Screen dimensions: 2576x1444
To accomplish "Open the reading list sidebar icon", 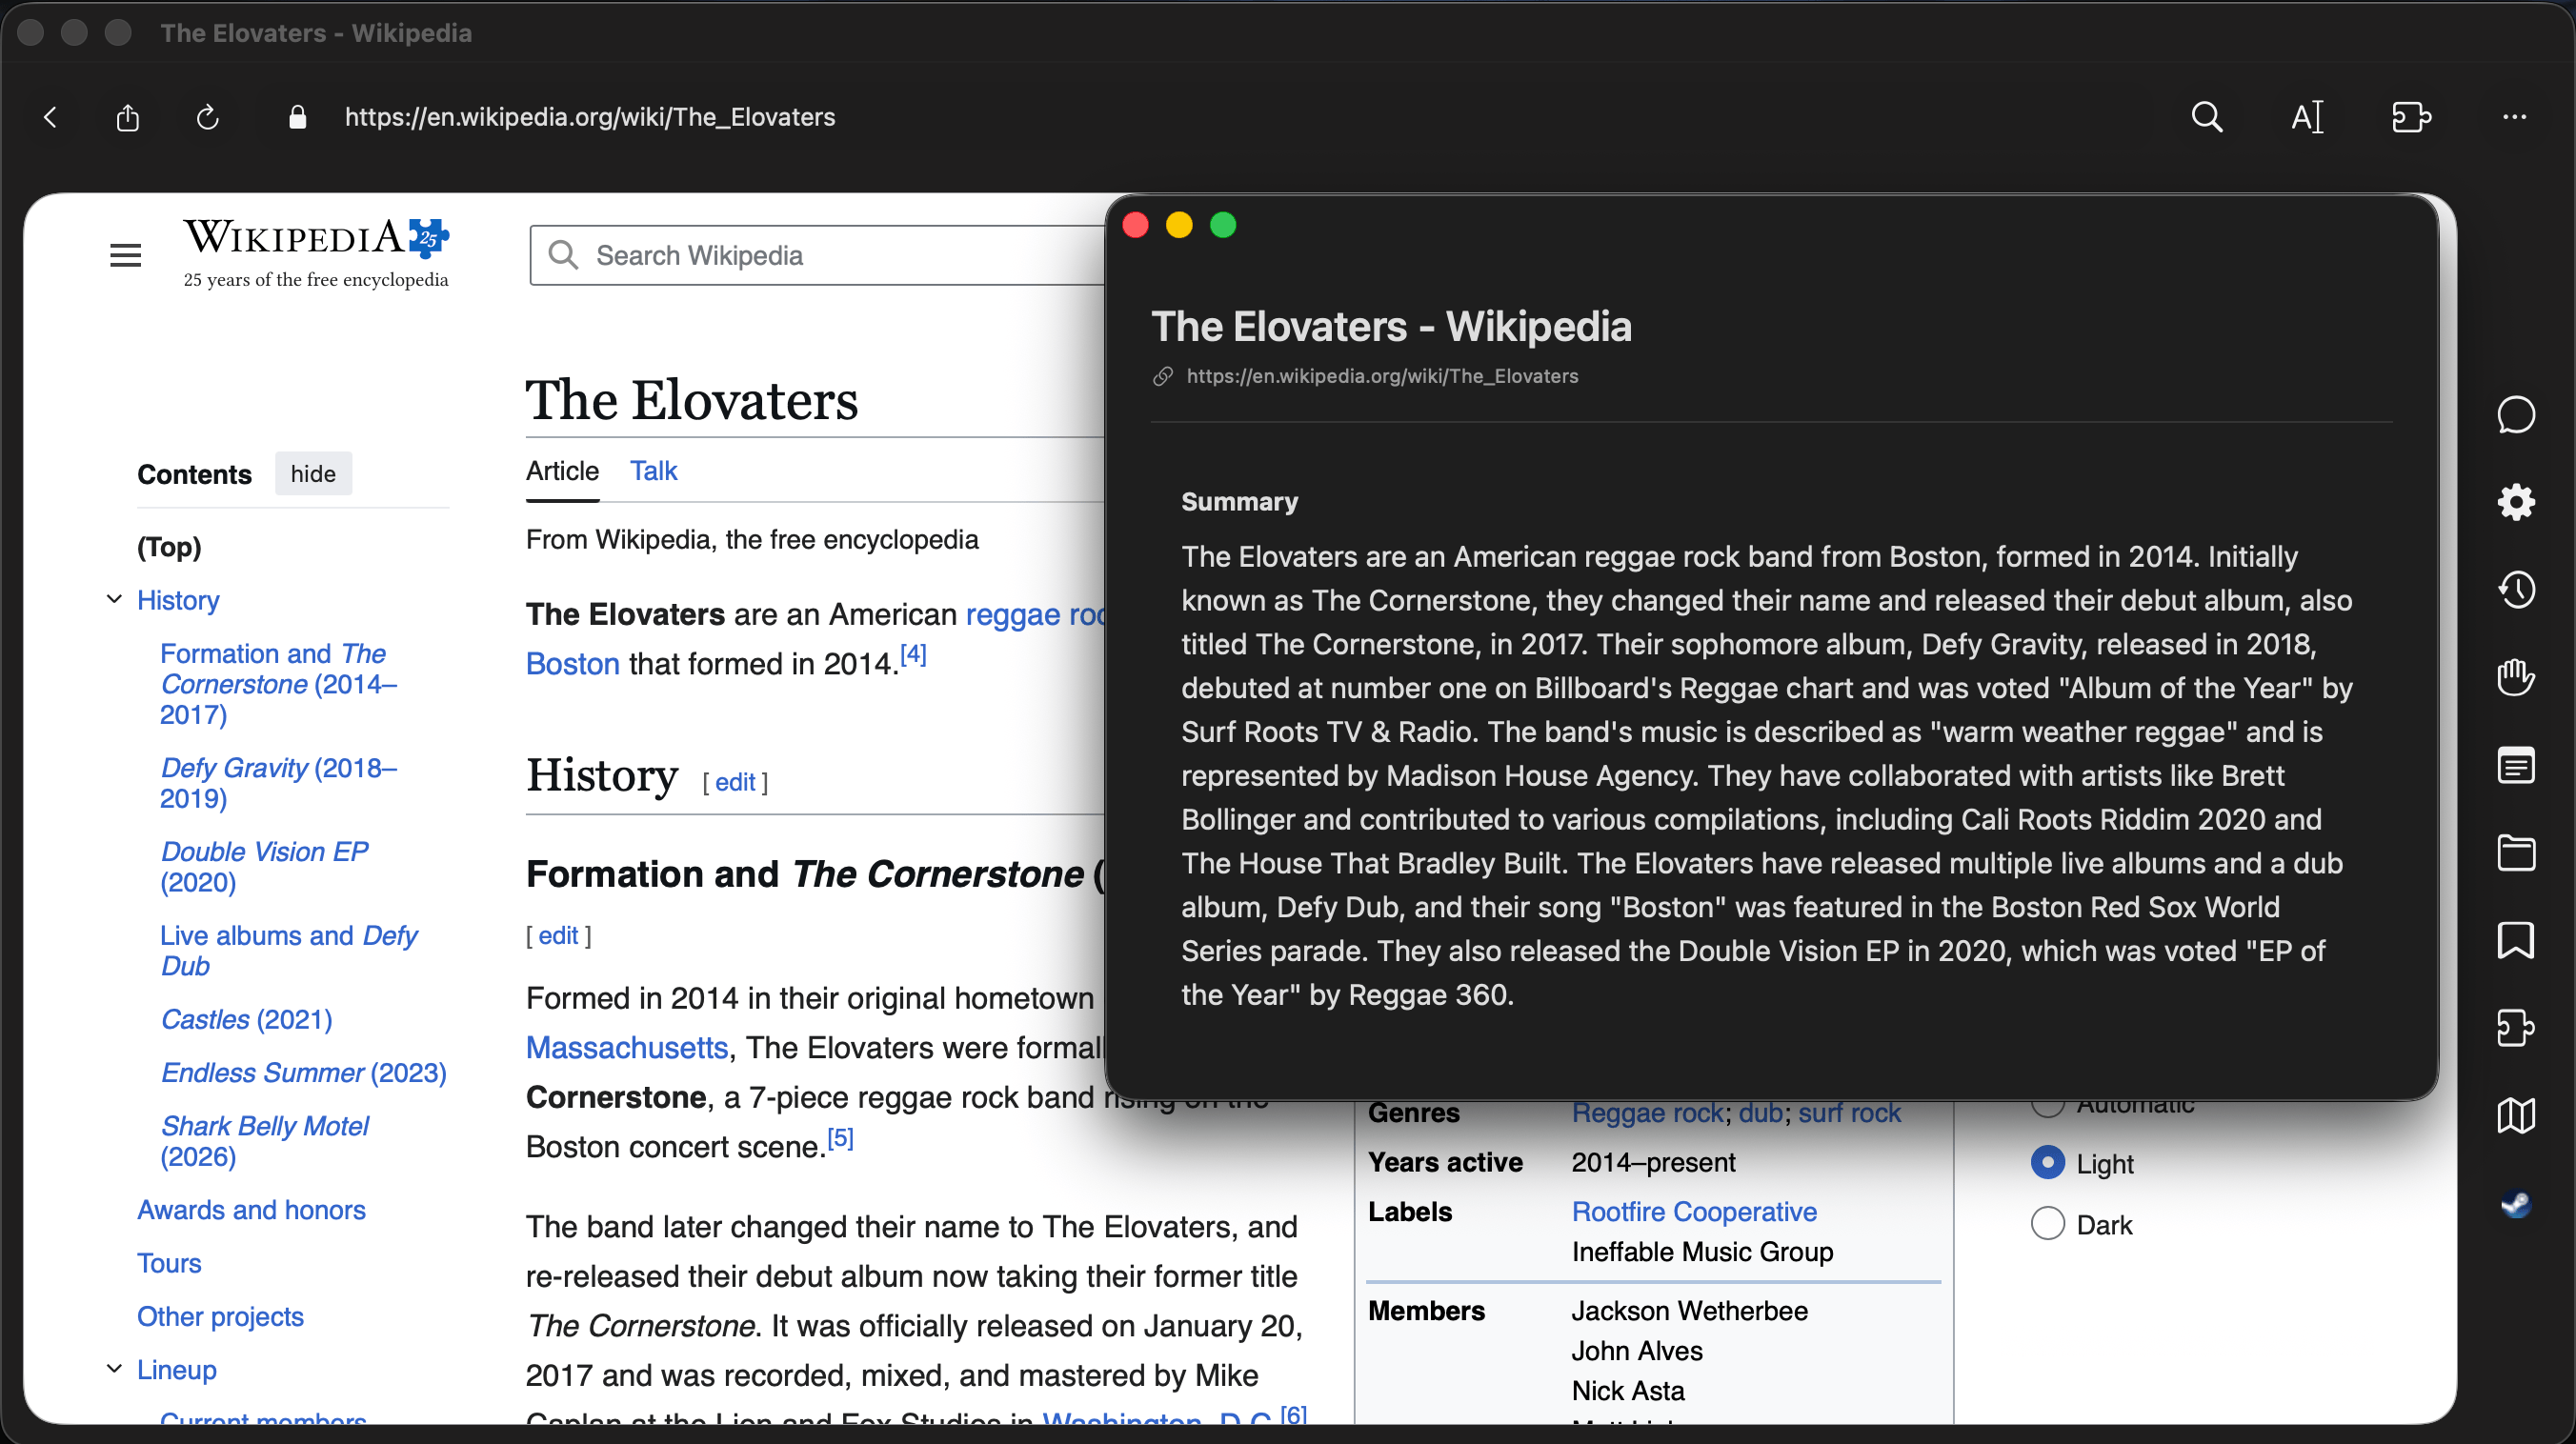I will (2516, 766).
